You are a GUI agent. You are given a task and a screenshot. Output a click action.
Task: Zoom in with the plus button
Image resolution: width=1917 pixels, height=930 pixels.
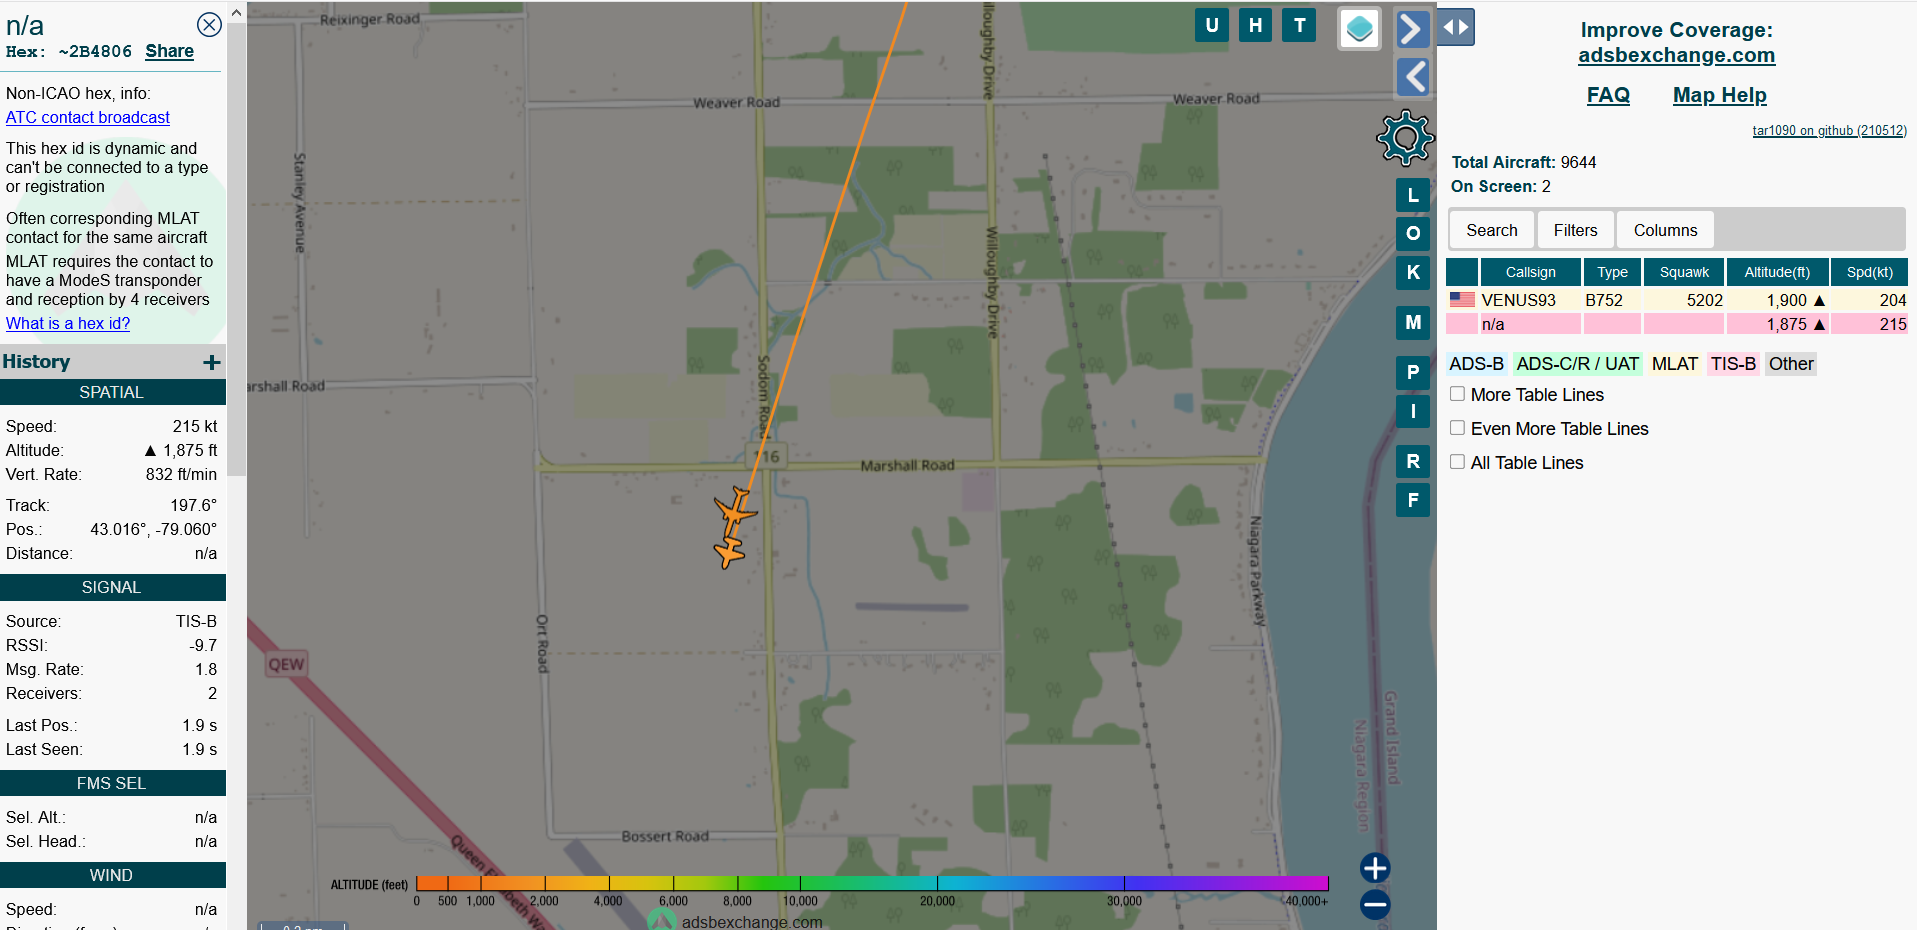1375,868
